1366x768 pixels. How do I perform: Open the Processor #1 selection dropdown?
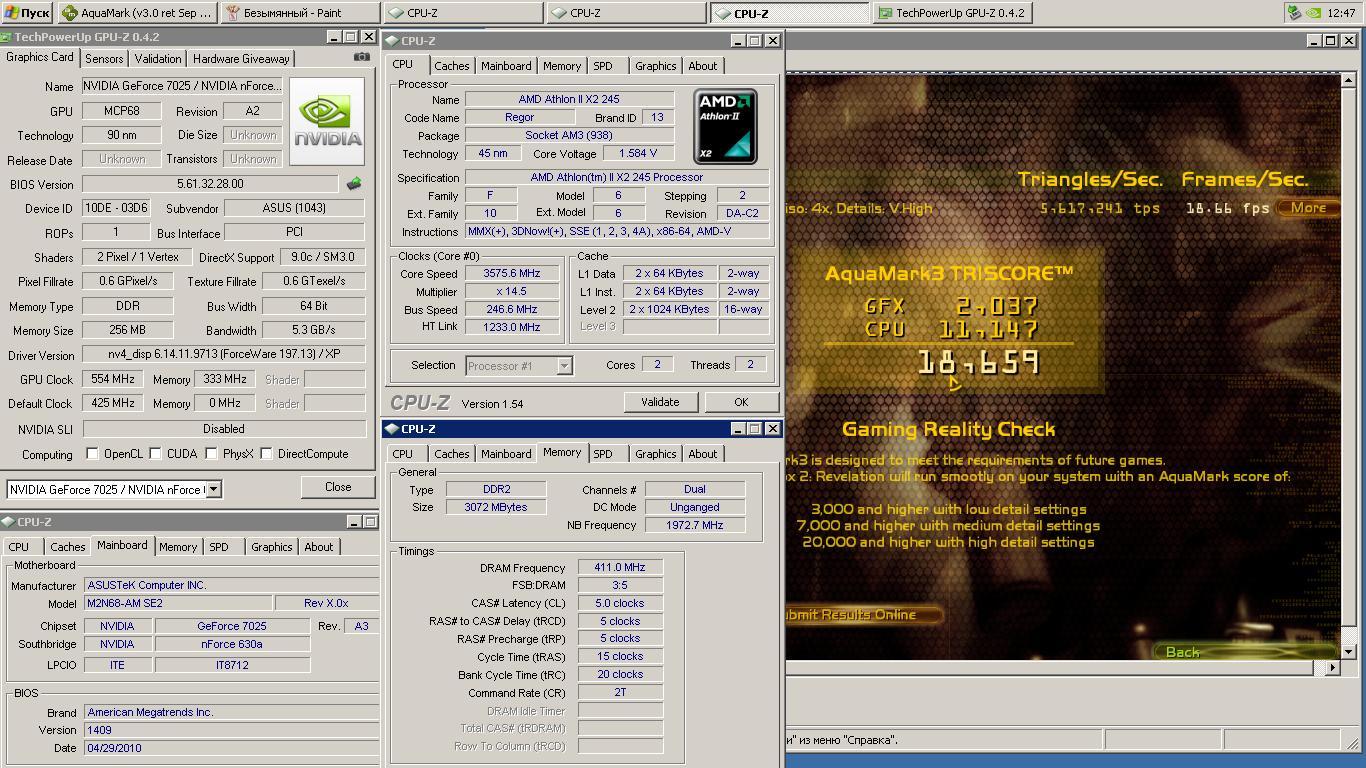(564, 366)
